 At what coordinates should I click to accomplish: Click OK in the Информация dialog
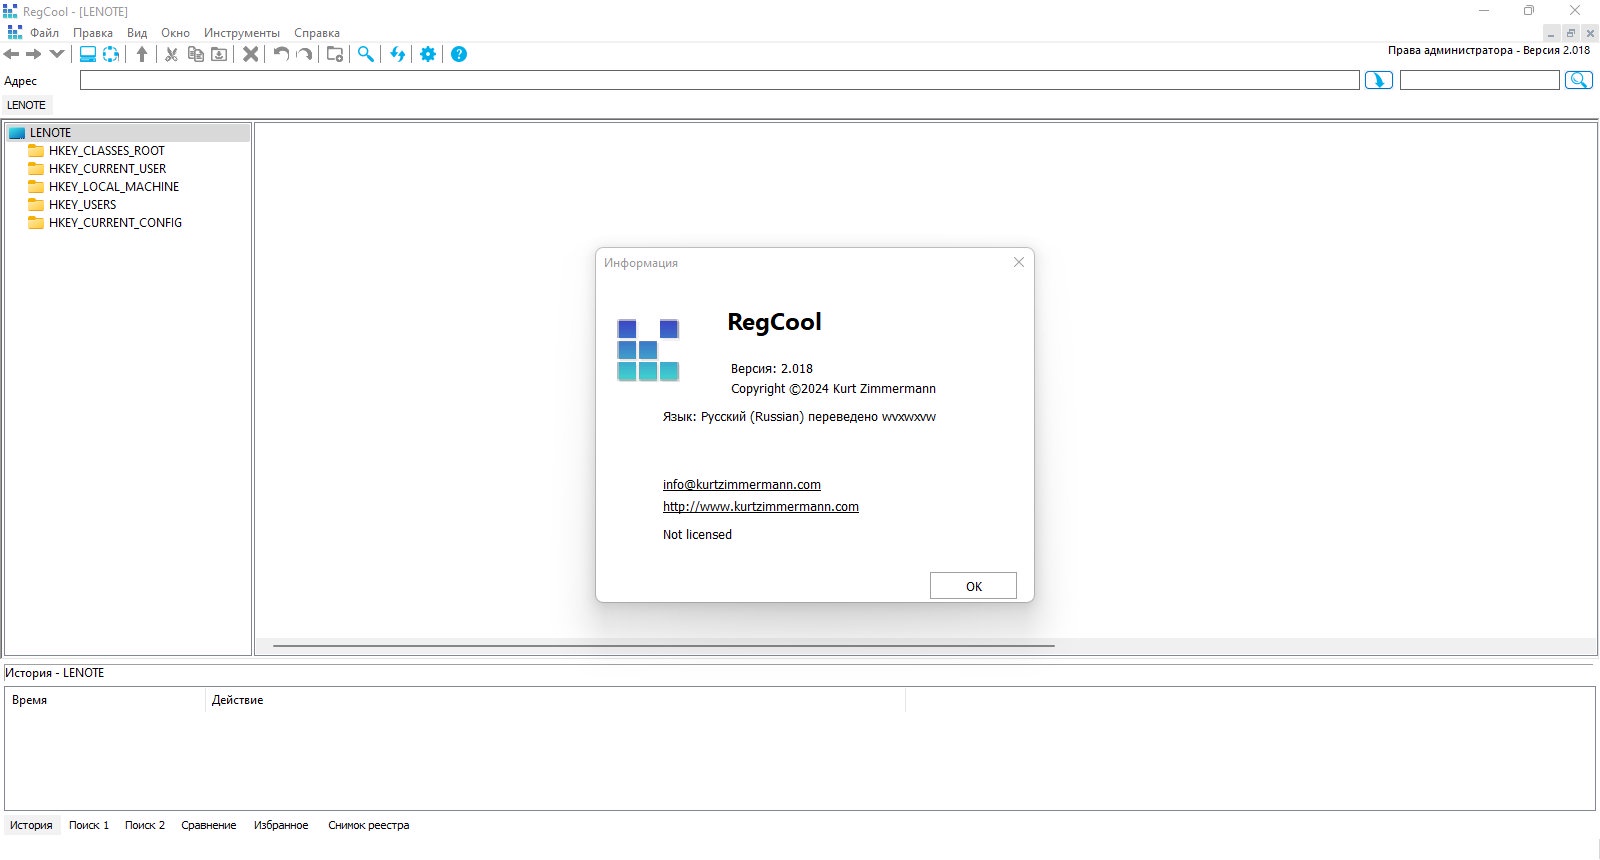point(973,586)
